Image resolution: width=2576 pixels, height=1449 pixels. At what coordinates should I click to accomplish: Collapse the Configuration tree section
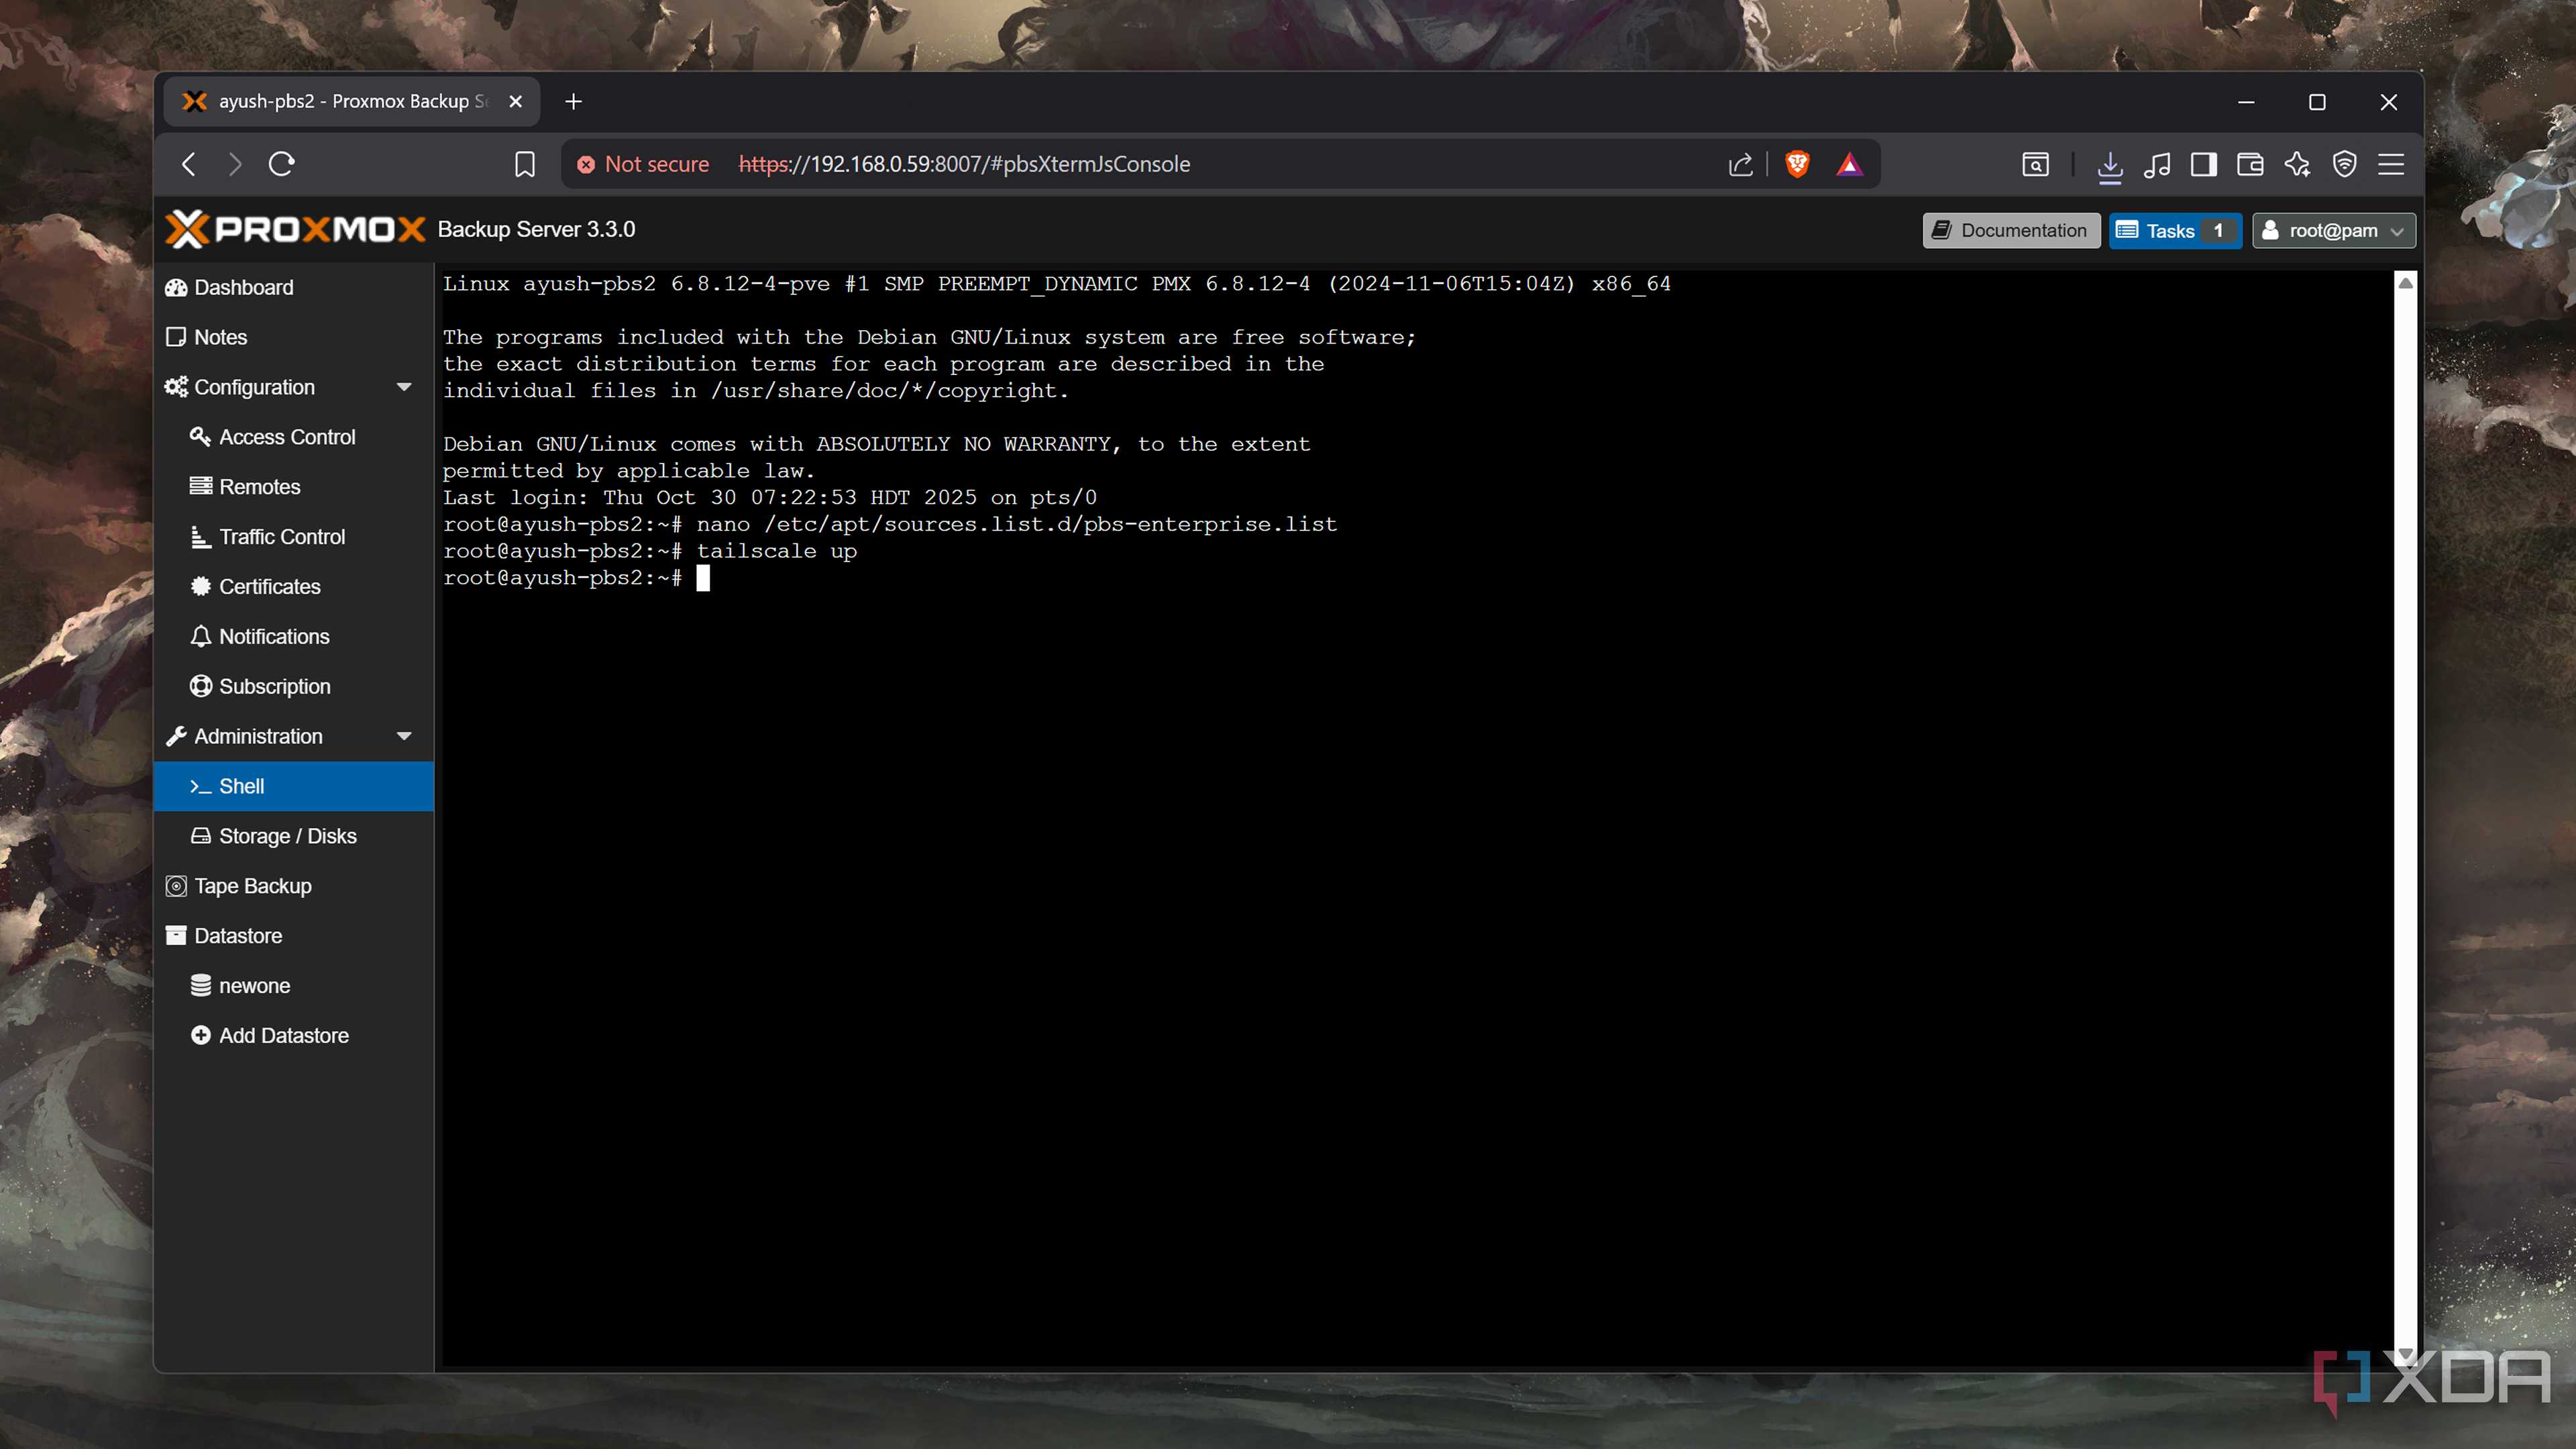tap(404, 387)
